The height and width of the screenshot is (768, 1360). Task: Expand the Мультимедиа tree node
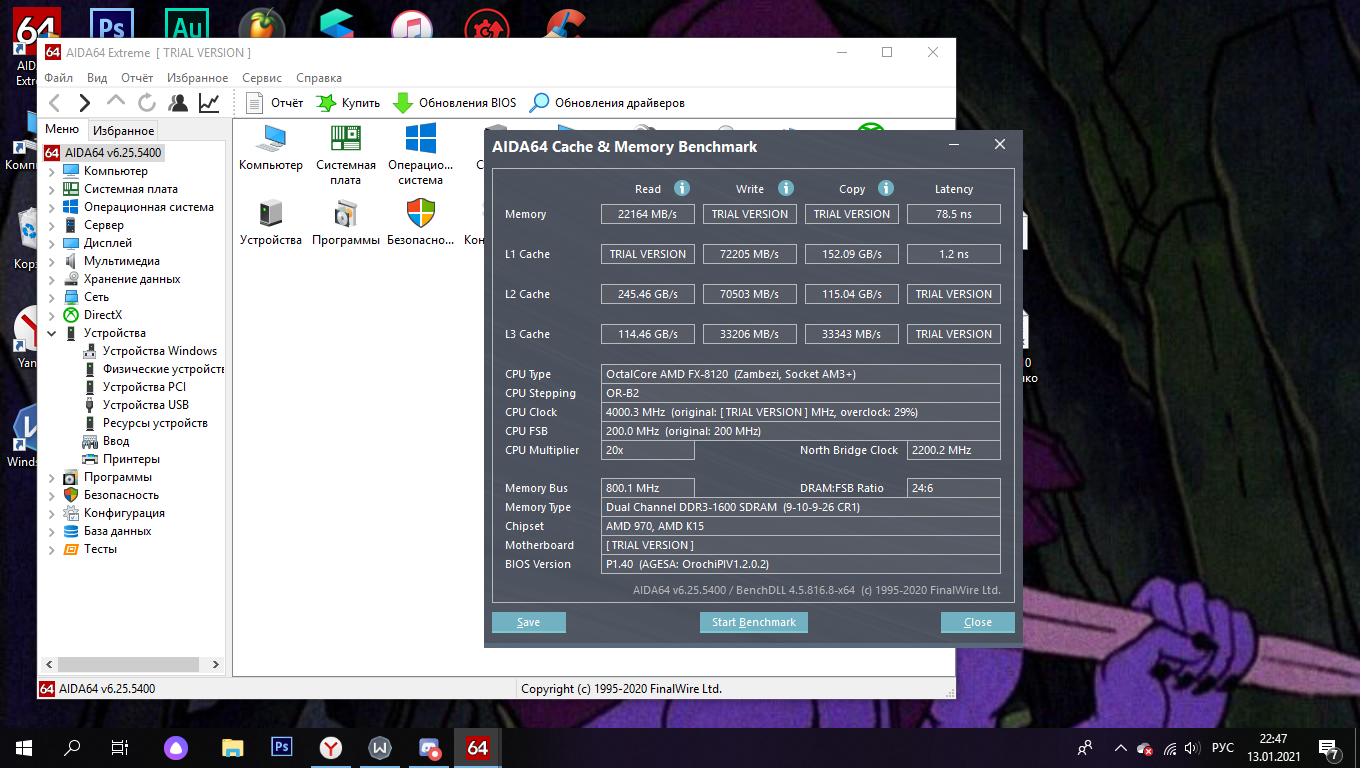[52, 261]
